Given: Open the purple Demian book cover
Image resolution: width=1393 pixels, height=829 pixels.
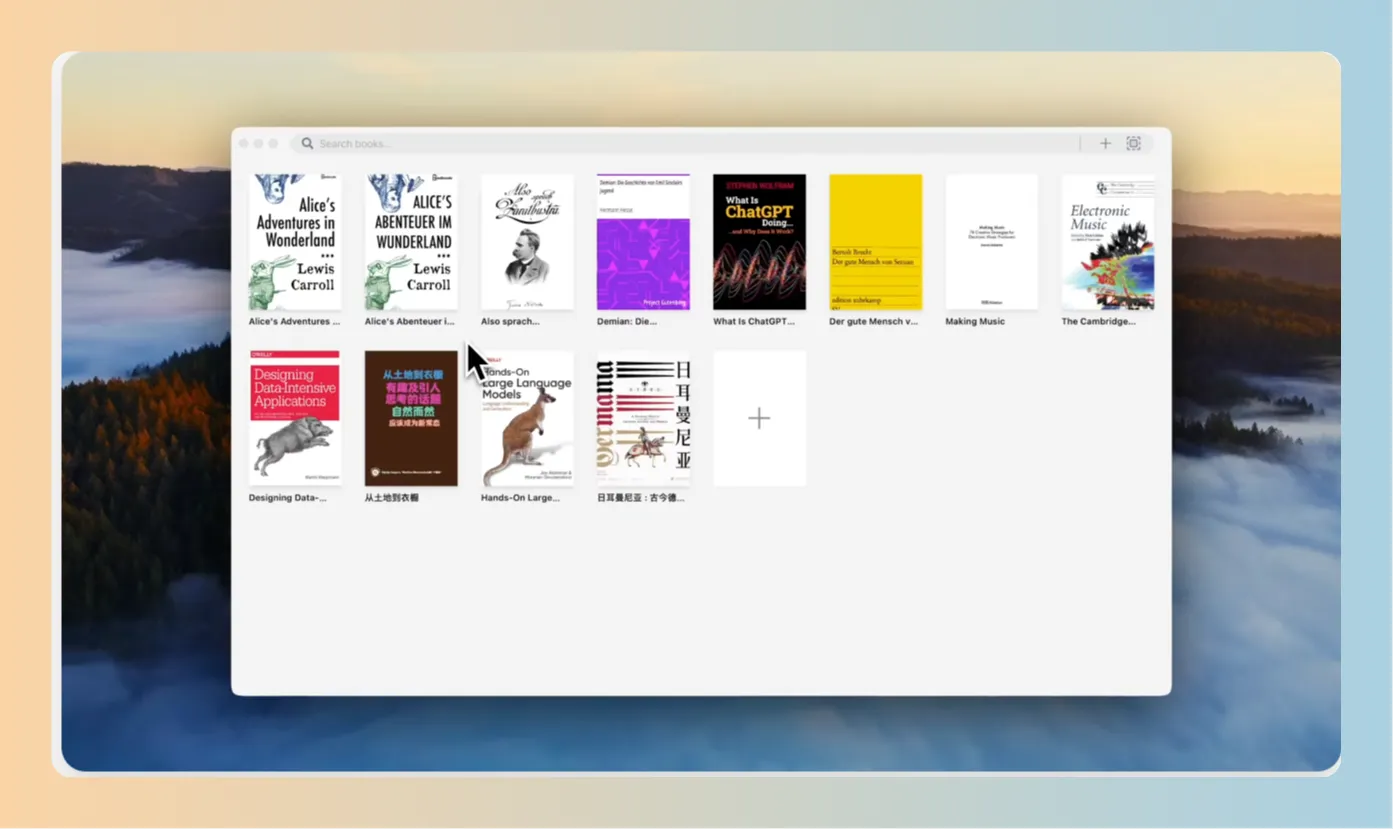Looking at the screenshot, I should click(643, 242).
